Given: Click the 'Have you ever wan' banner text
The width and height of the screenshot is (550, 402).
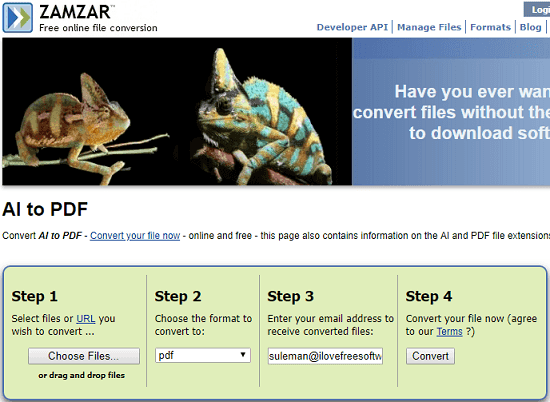Looking at the screenshot, I should point(472,92).
